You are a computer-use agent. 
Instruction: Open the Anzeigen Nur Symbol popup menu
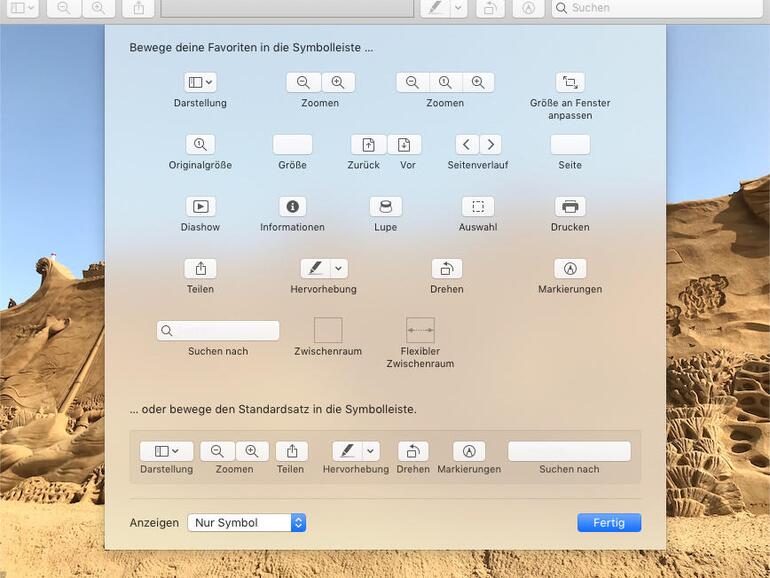(x=247, y=523)
